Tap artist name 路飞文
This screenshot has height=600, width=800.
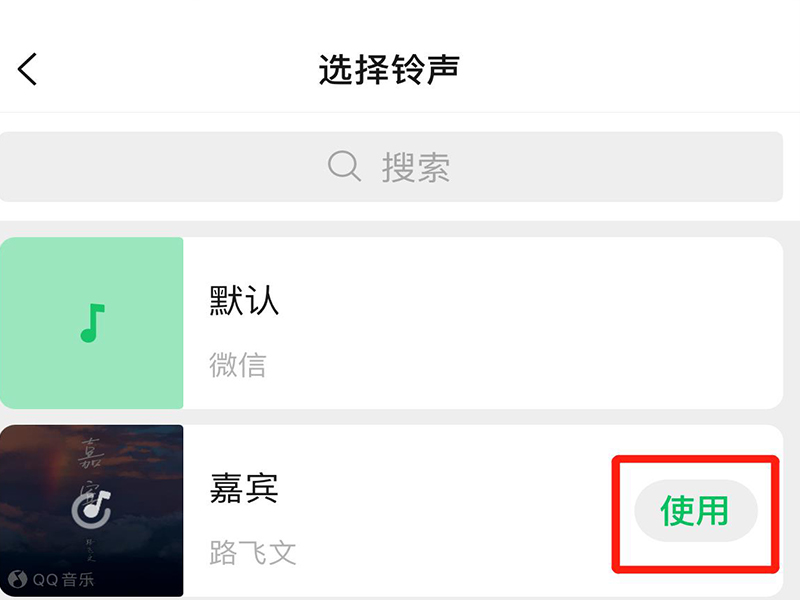coord(253,553)
